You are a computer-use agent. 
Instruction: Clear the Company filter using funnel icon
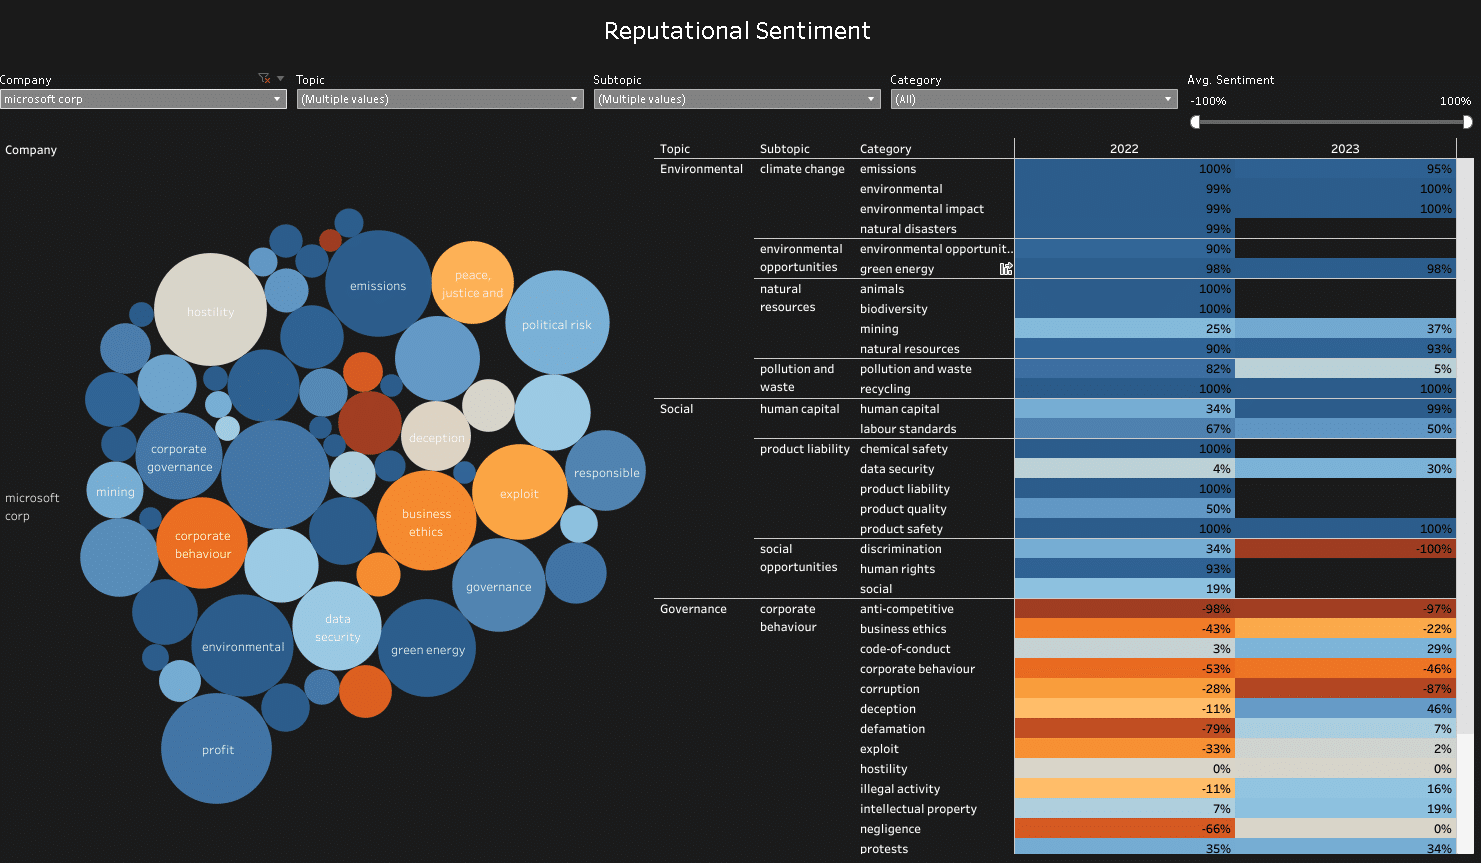tap(264, 78)
